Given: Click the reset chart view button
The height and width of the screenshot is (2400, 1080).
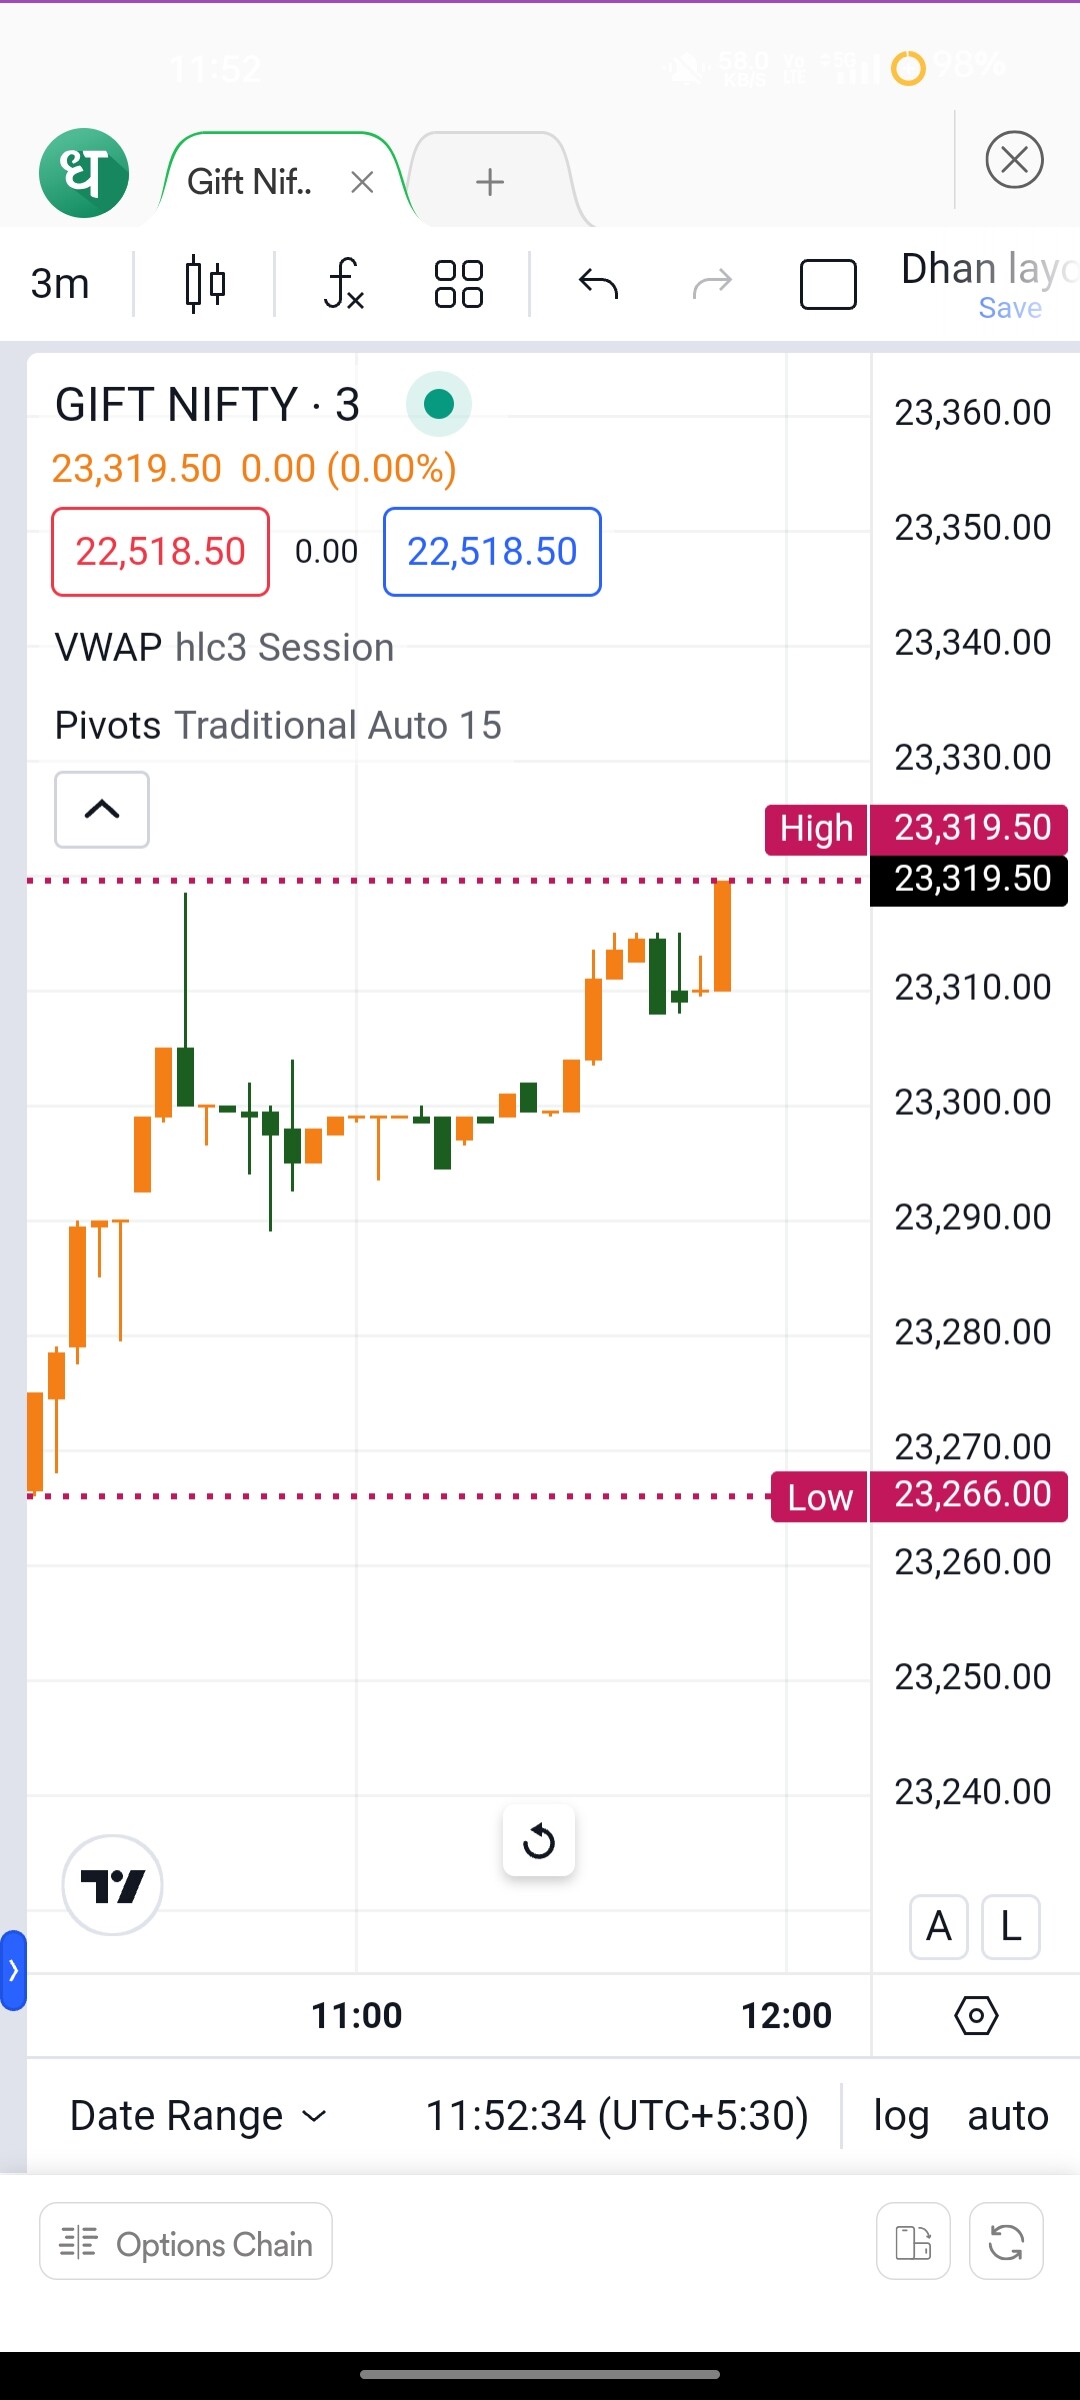Looking at the screenshot, I should pyautogui.click(x=539, y=1840).
